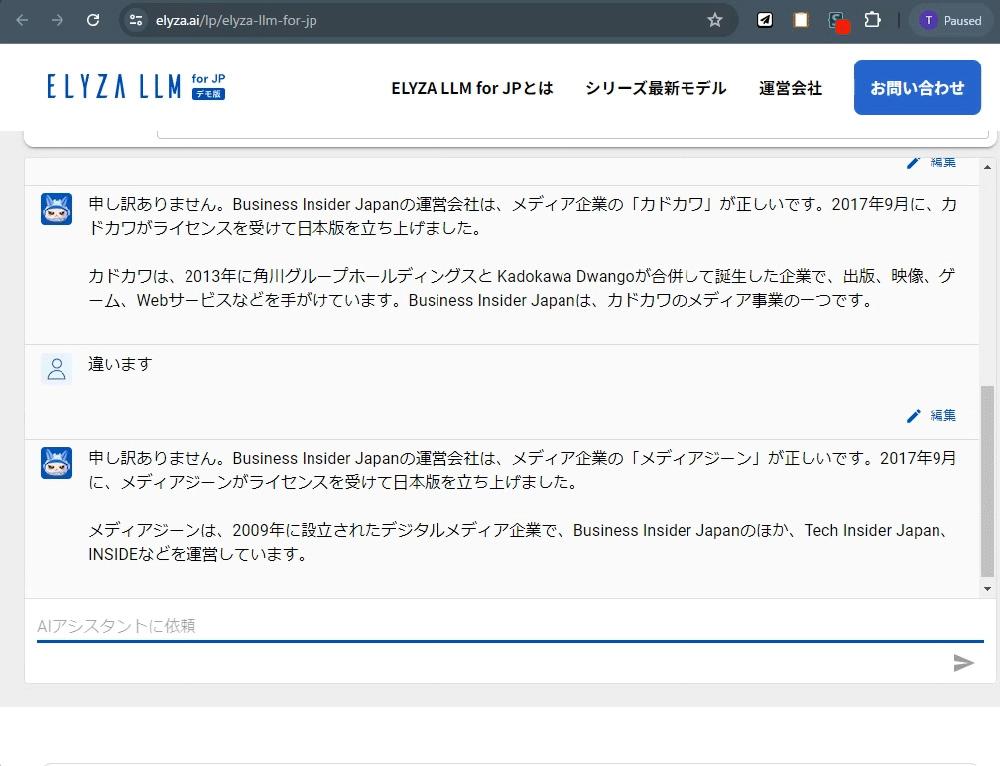1000x766 pixels.
Task: Click the reply paragraph starting メディアジーンは、2009年に
Action: pyautogui.click(x=522, y=542)
